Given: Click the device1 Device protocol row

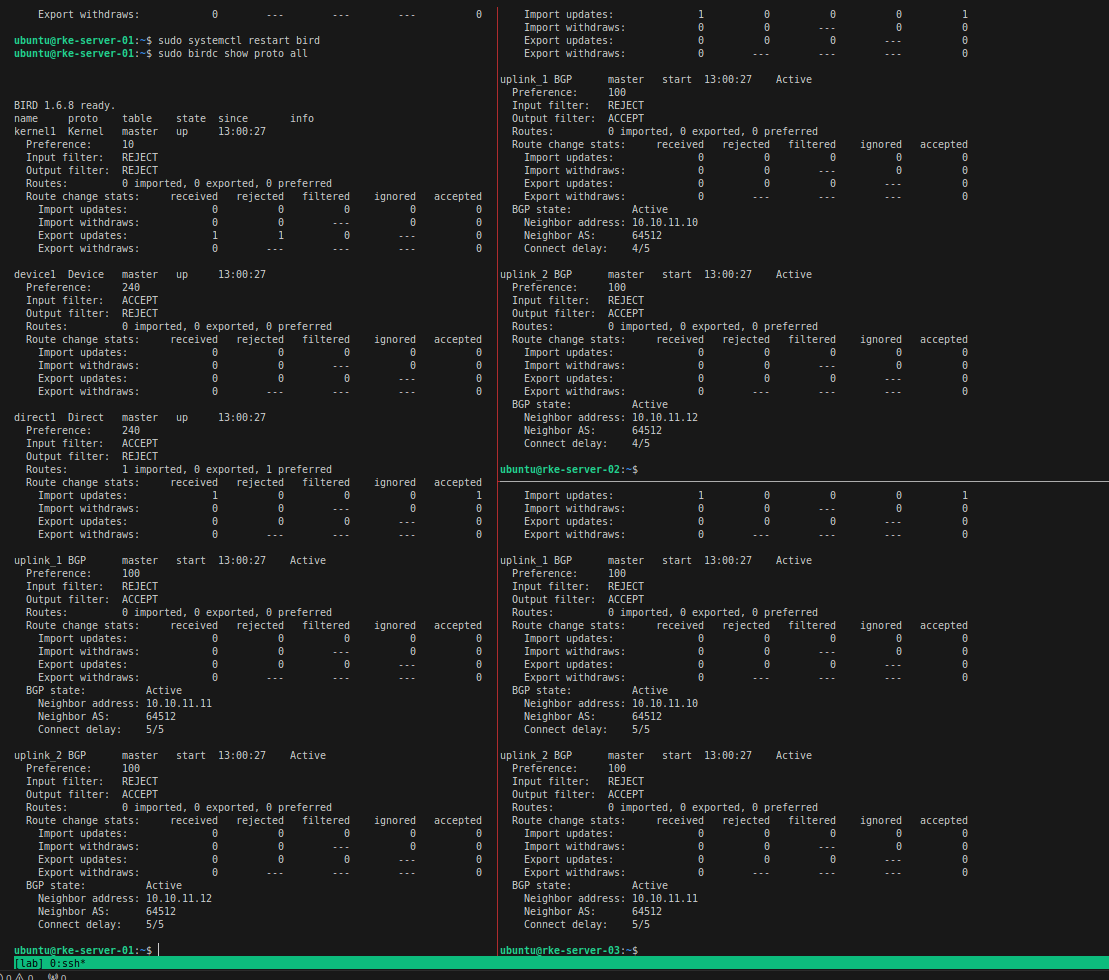Looking at the screenshot, I should point(140,274).
